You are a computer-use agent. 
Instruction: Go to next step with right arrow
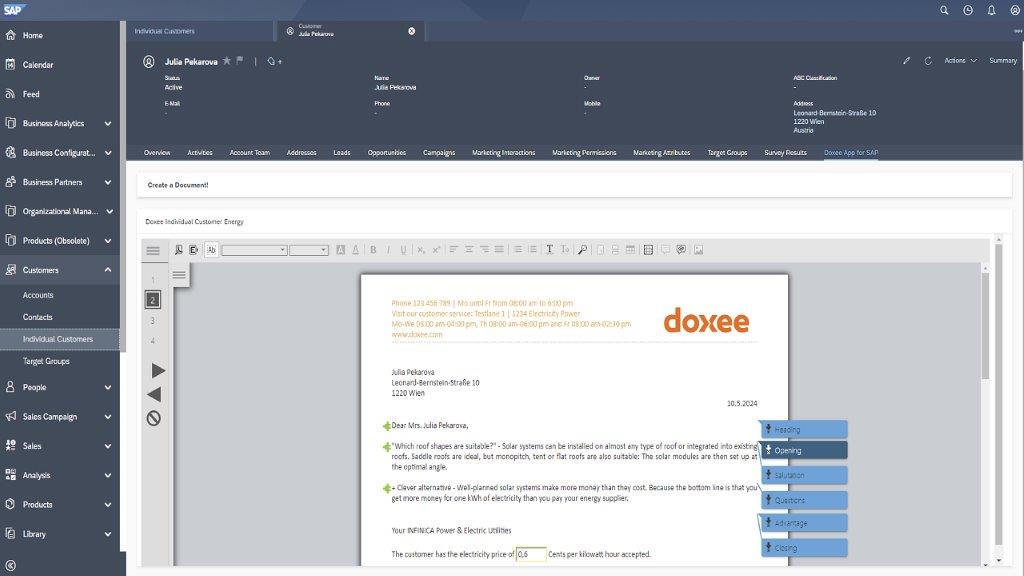click(157, 371)
